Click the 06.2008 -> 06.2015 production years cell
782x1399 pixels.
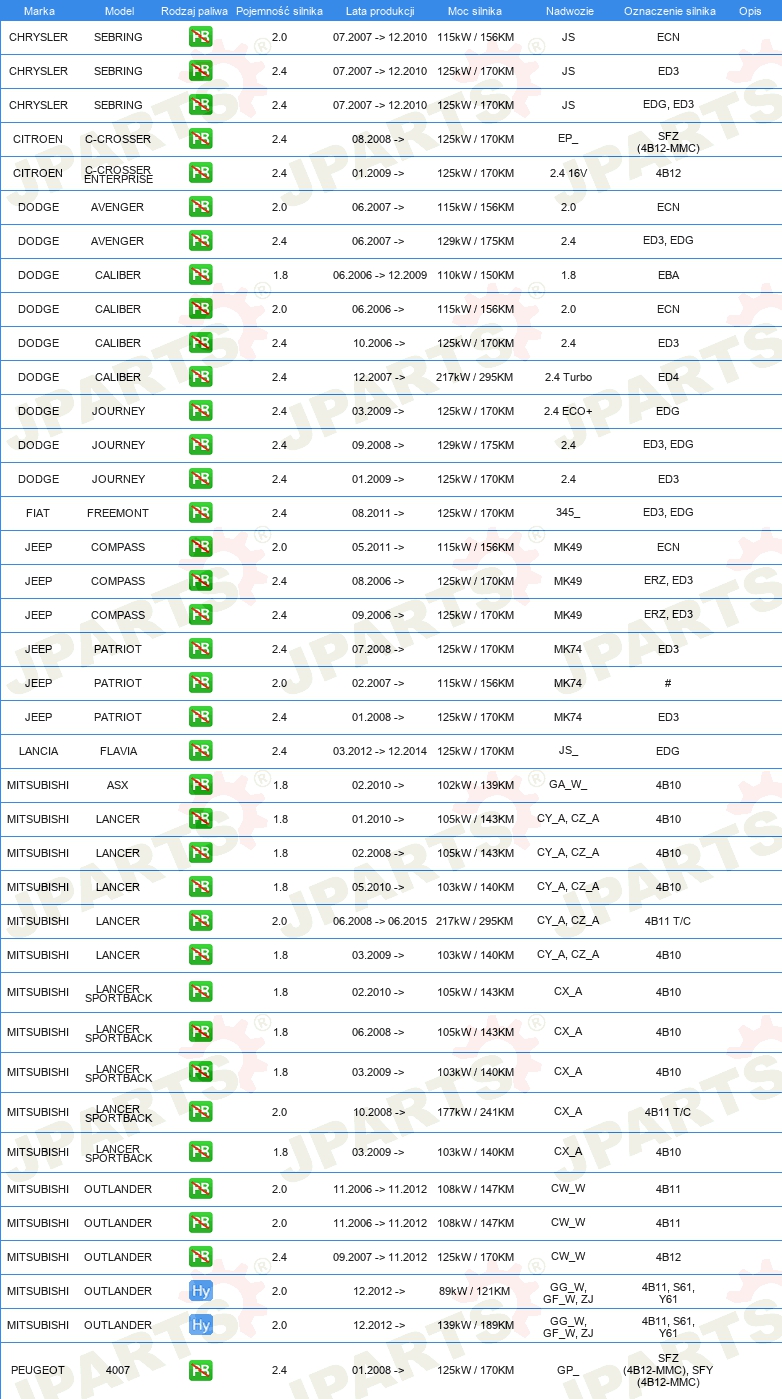[x=380, y=922]
